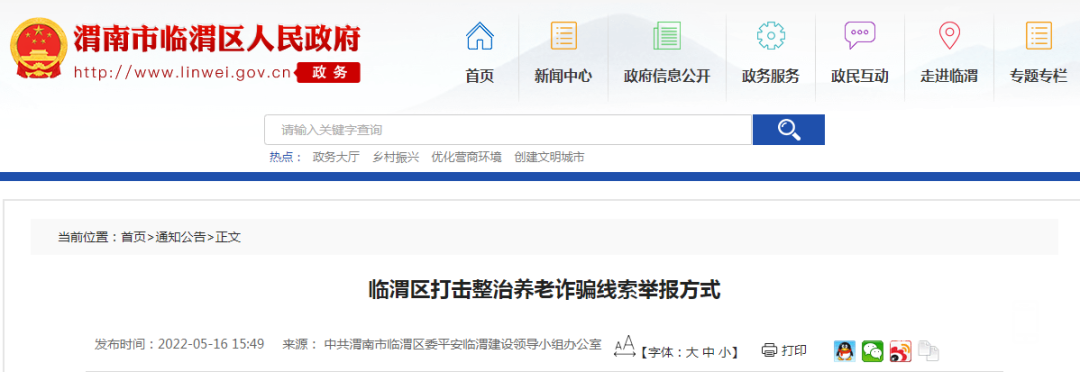Click the font size AA icon
1080x372 pixels.
click(624, 347)
